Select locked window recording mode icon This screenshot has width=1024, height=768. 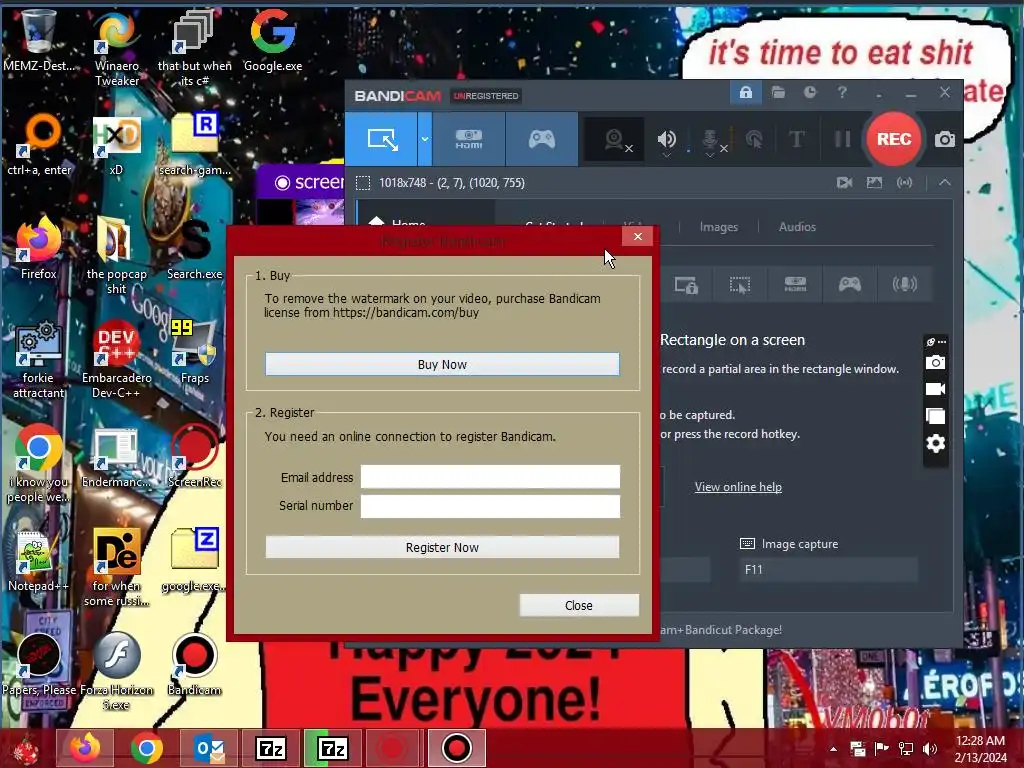[x=686, y=285]
